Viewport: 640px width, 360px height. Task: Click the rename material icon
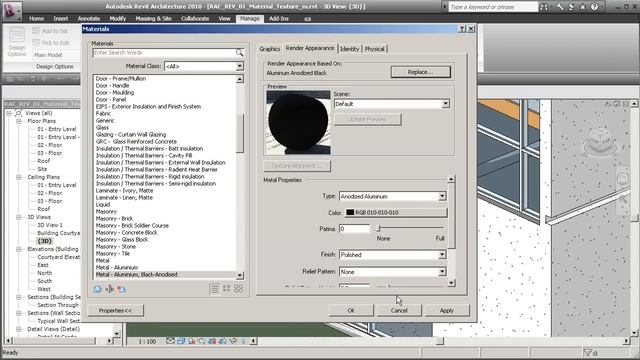click(x=109, y=289)
